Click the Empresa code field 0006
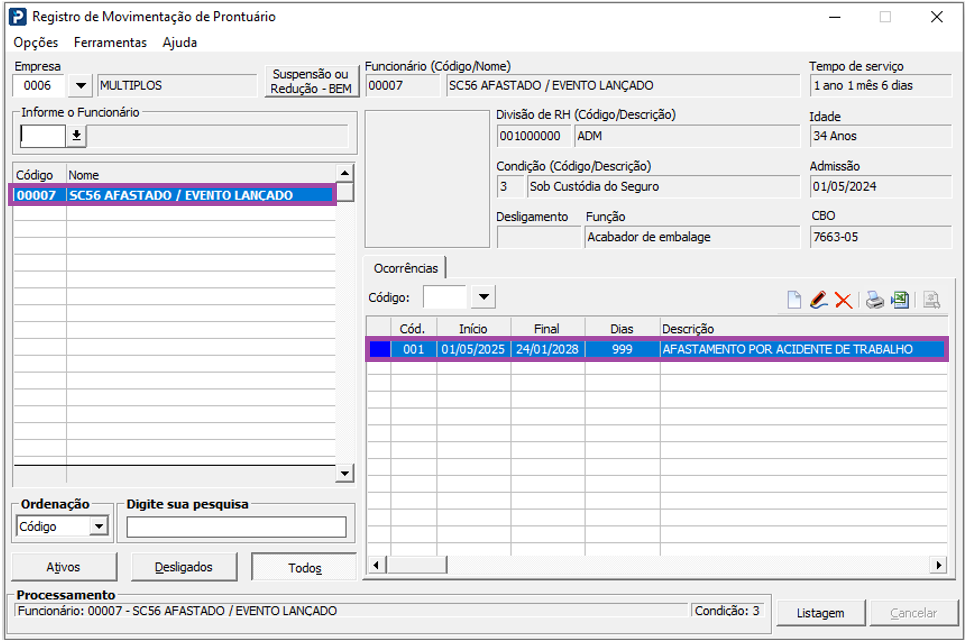This screenshot has width=966, height=640. 38,86
